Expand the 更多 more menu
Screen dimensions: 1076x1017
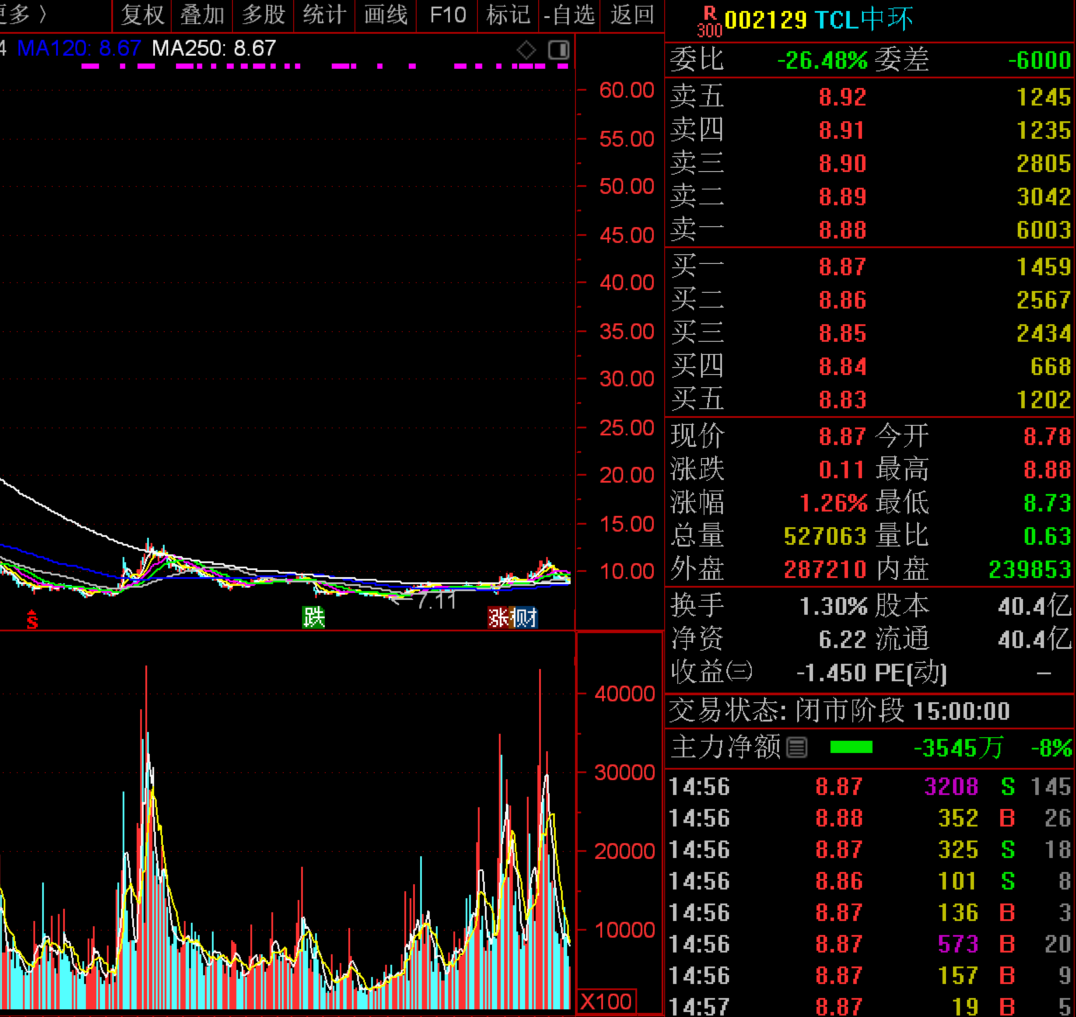tap(24, 15)
